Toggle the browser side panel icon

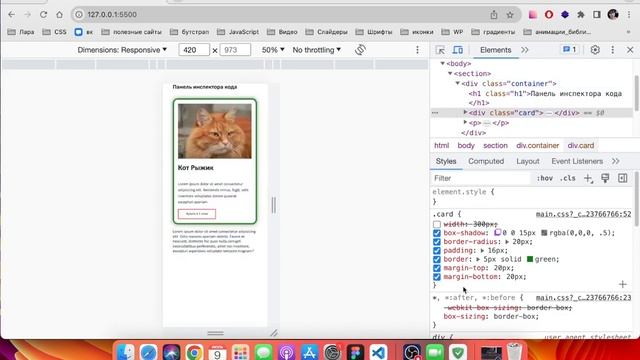pos(597,15)
